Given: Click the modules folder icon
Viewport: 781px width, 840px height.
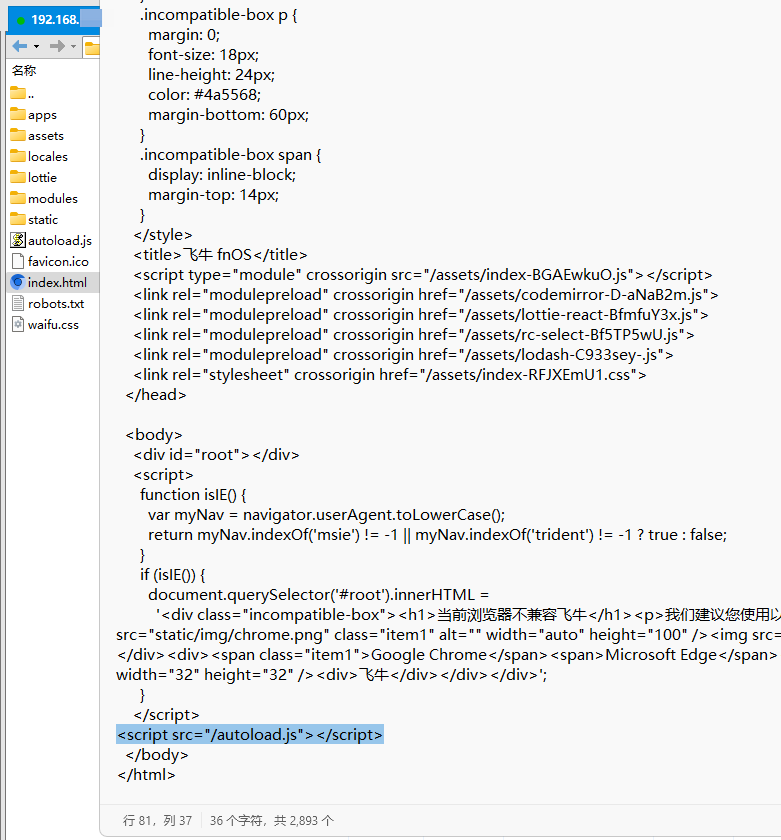Looking at the screenshot, I should 18,198.
